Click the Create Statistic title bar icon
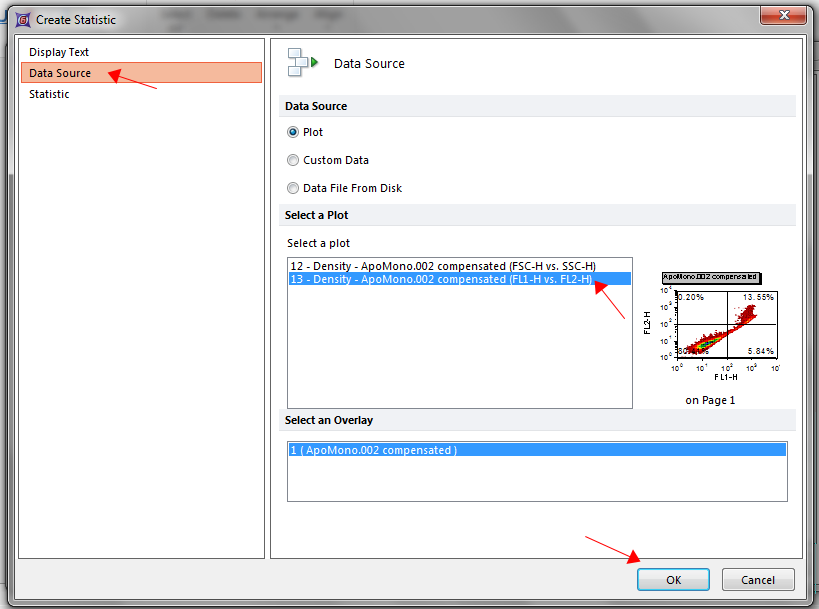This screenshot has width=819, height=609. pos(23,20)
